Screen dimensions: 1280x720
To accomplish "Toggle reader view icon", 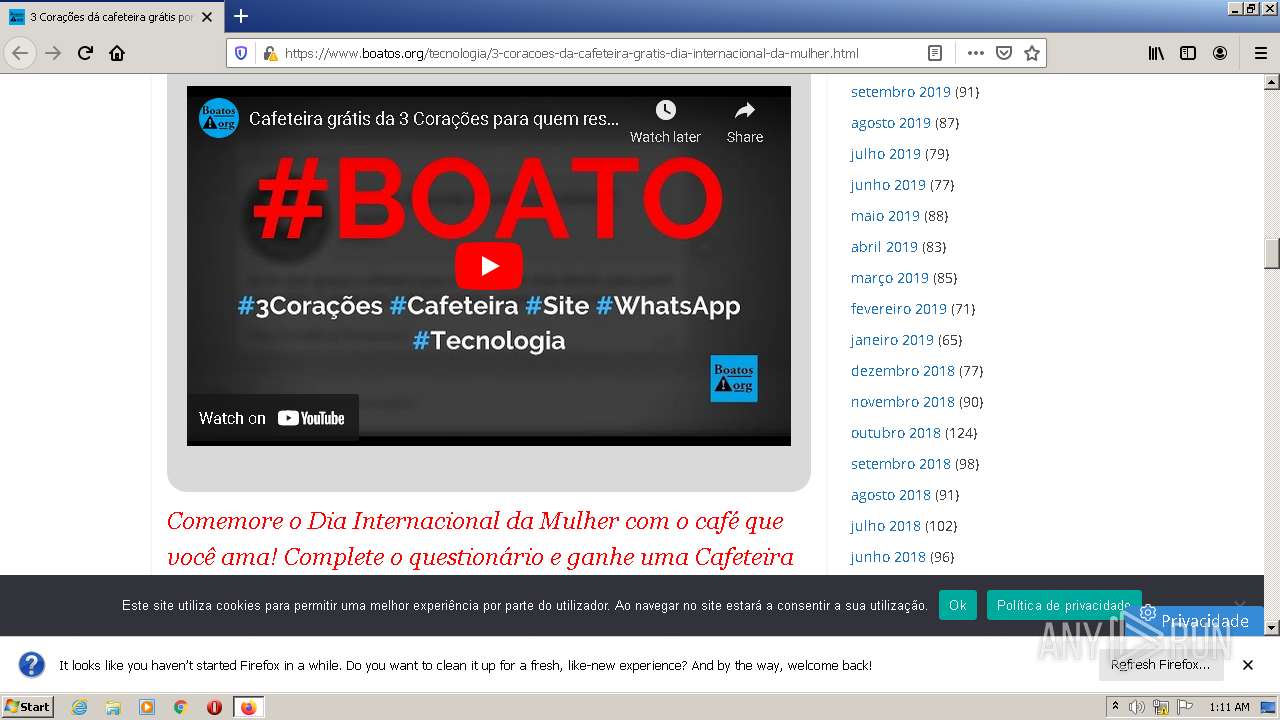I will tap(935, 53).
